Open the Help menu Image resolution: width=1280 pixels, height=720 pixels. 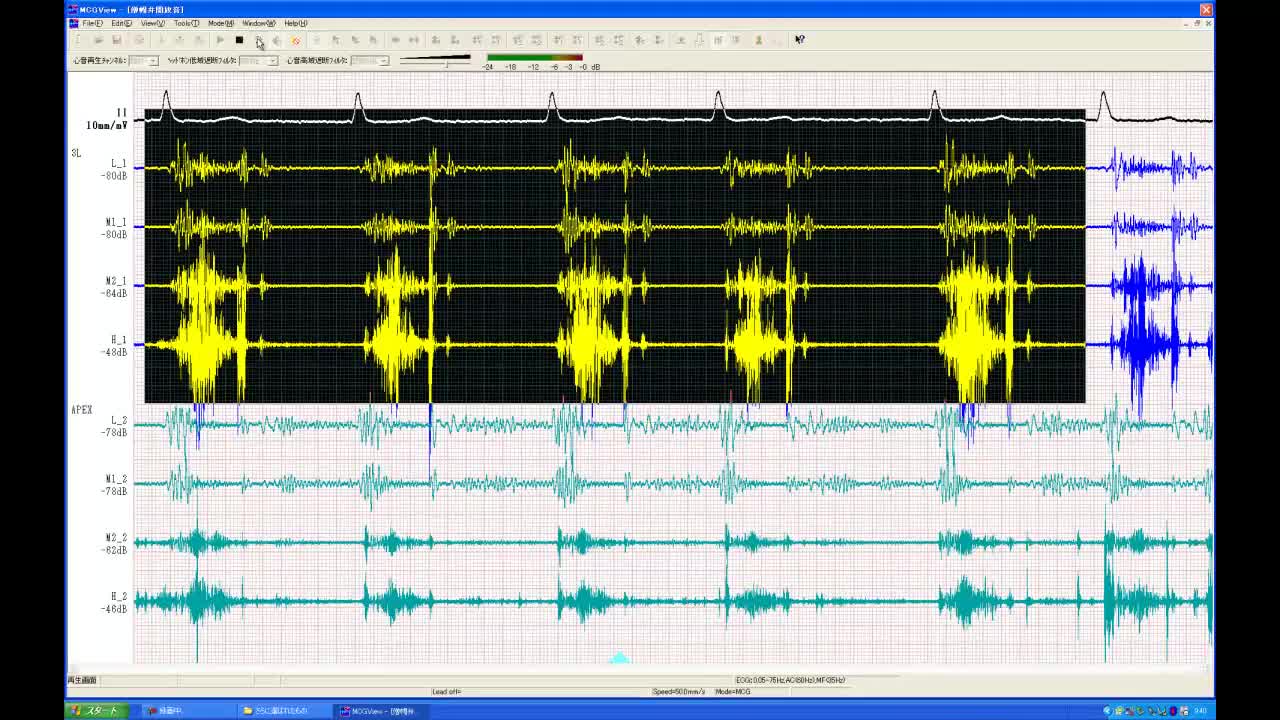[x=296, y=23]
